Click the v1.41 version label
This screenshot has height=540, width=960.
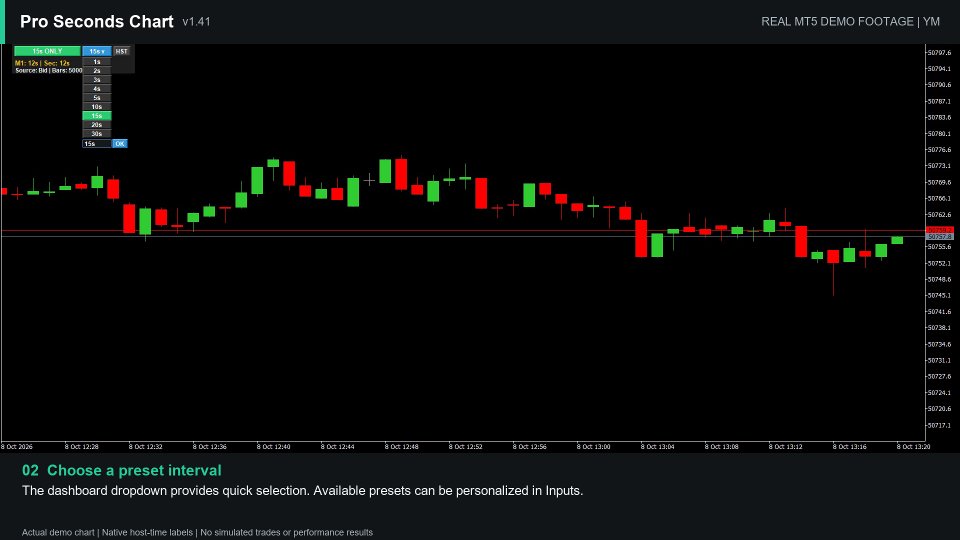(x=197, y=22)
